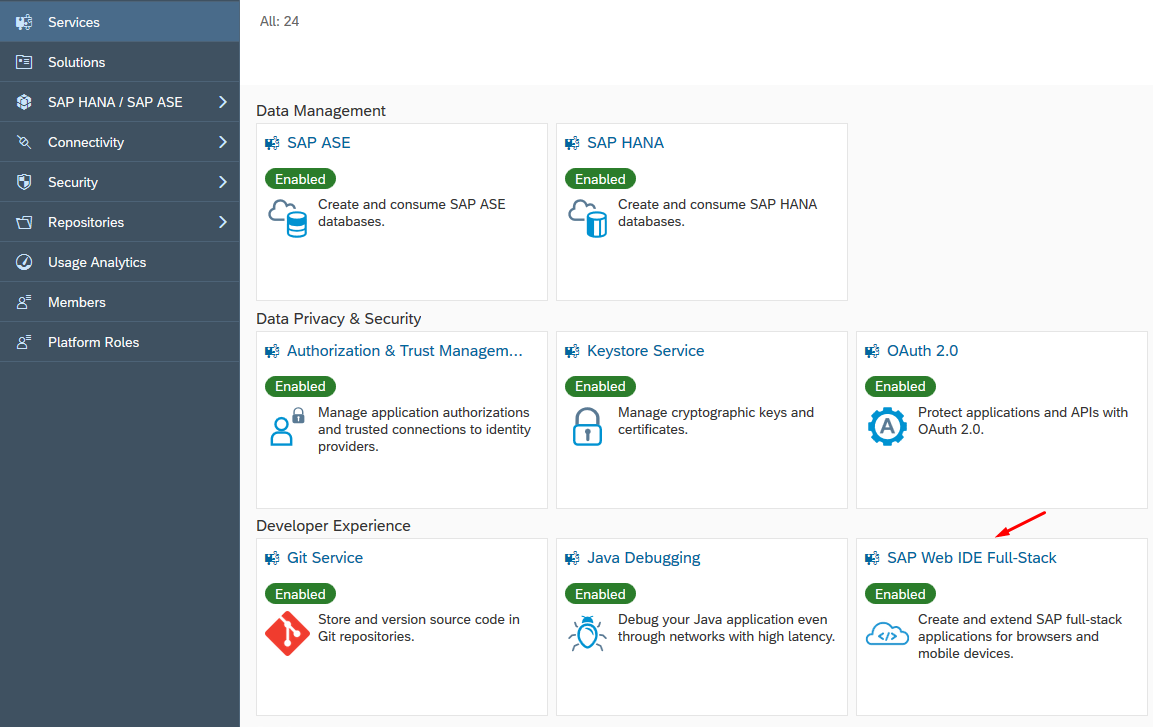This screenshot has height=727, width=1153.
Task: Open the Members page
Action: [120, 302]
